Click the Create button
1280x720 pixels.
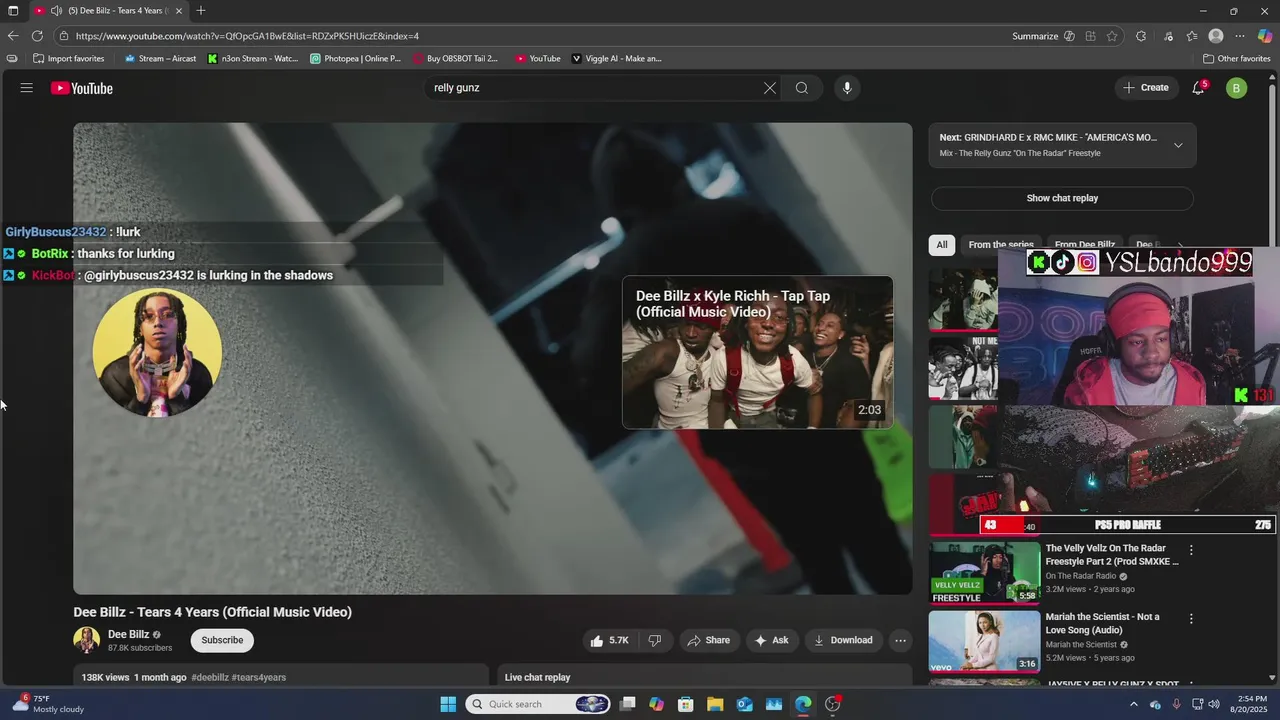[1146, 88]
